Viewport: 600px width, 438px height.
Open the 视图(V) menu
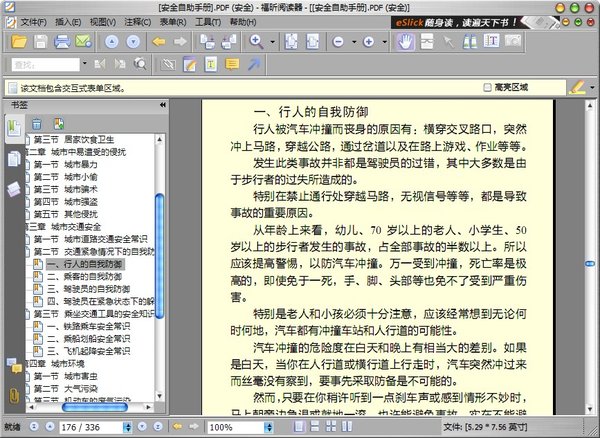(103, 22)
